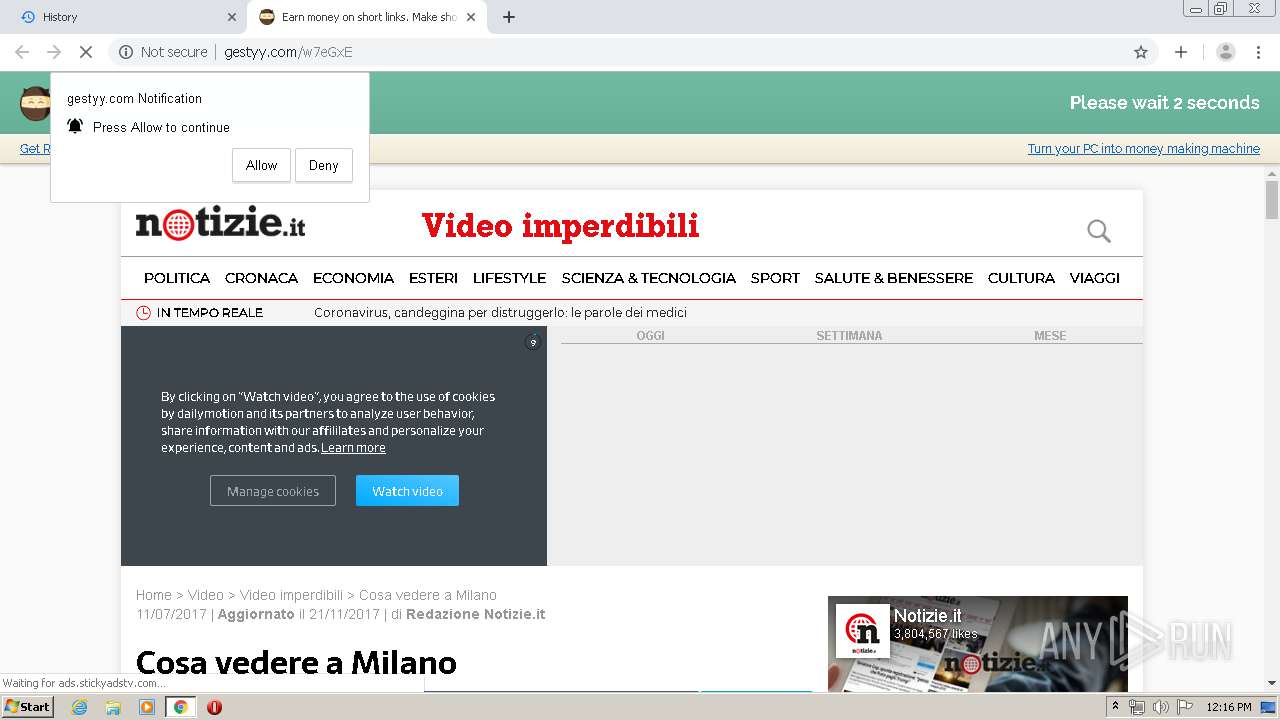Open the ESTERI menu section
The height and width of the screenshot is (720, 1280).
point(434,278)
